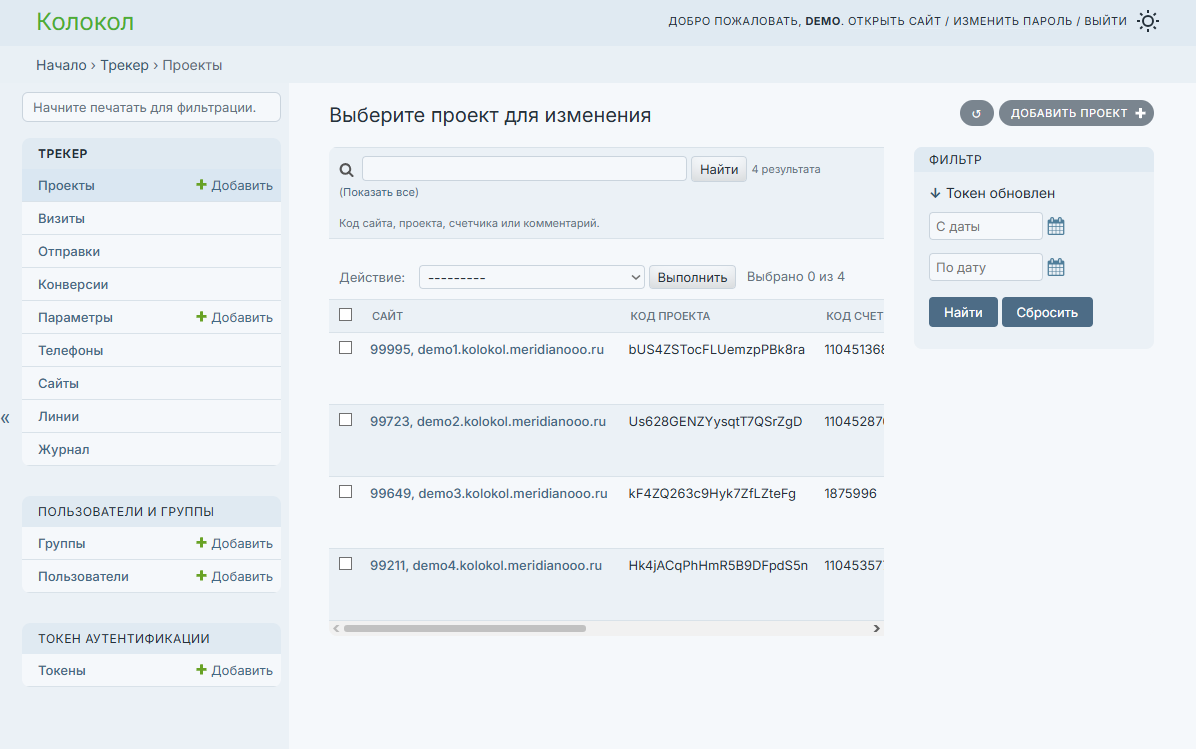Open Сайты in the sidebar
The image size is (1196, 749).
(x=59, y=384)
